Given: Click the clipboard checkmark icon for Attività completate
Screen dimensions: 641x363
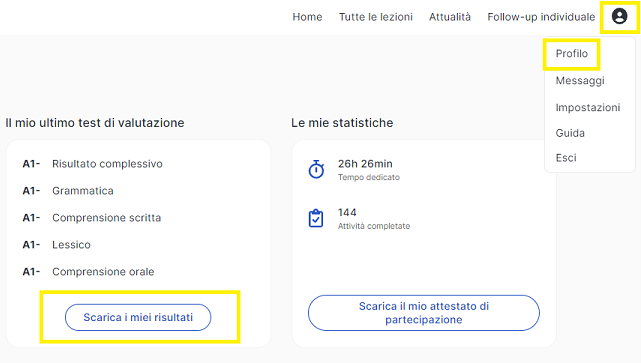Looking at the screenshot, I should (x=316, y=218).
